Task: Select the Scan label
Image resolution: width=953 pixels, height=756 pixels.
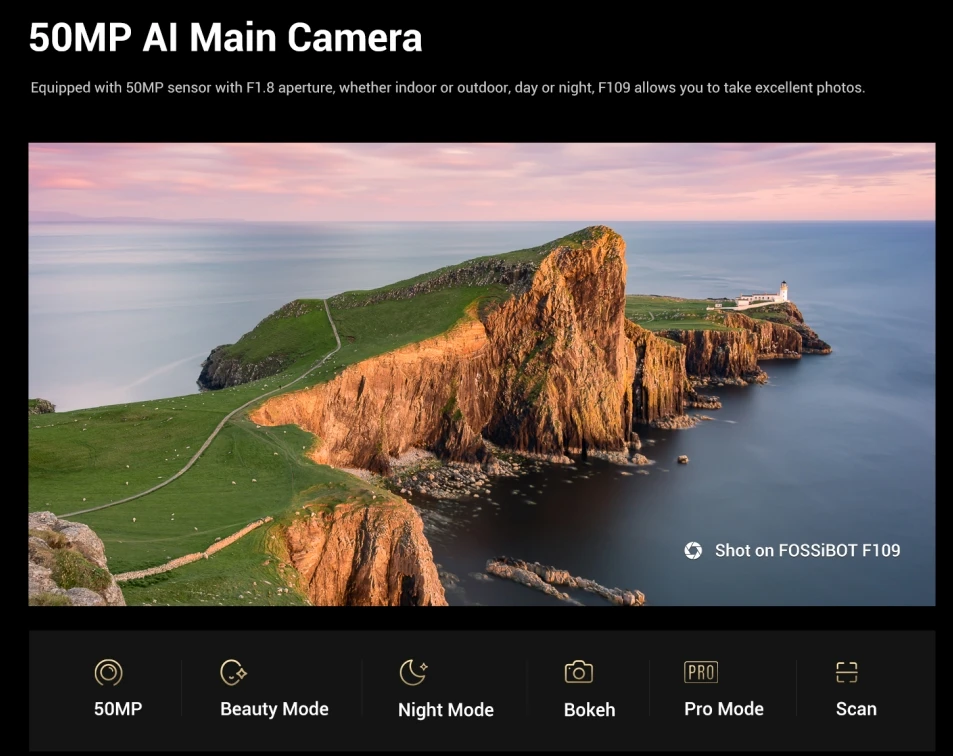Action: point(856,709)
